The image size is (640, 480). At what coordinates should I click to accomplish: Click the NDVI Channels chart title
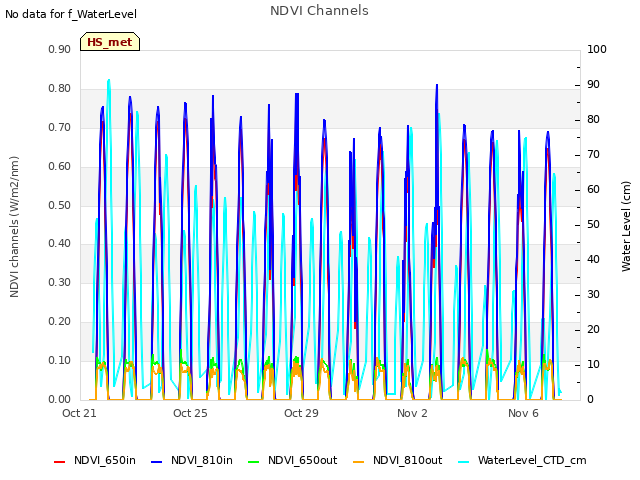click(319, 11)
